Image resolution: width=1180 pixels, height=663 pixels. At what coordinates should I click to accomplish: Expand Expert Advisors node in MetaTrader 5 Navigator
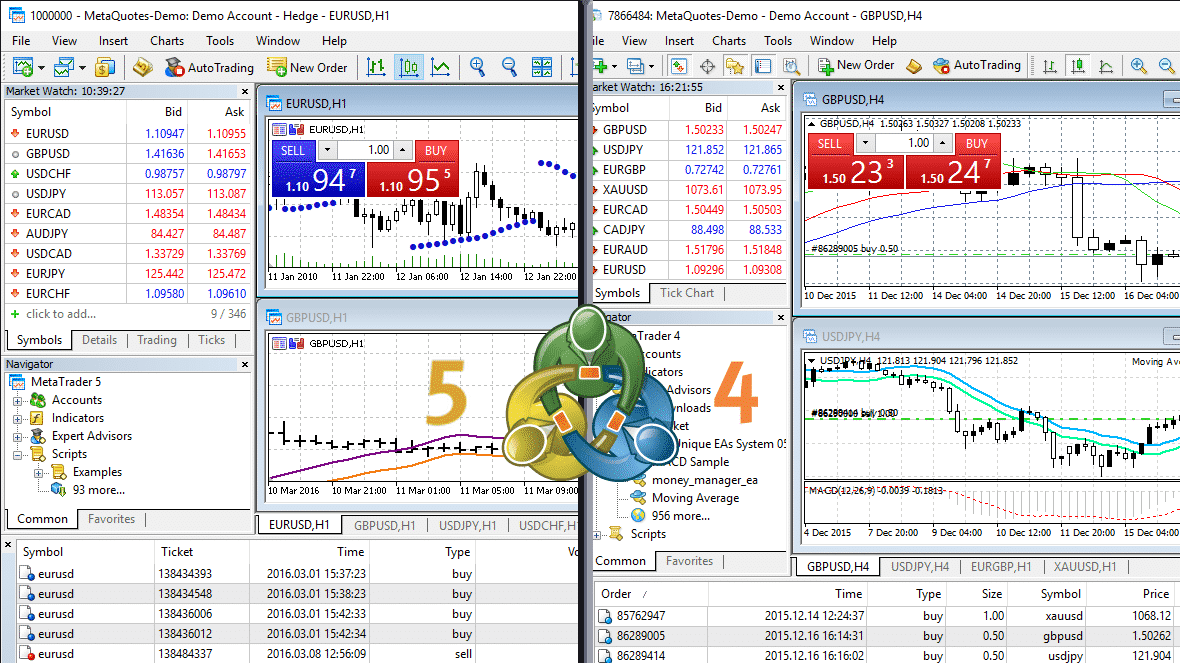pos(18,436)
